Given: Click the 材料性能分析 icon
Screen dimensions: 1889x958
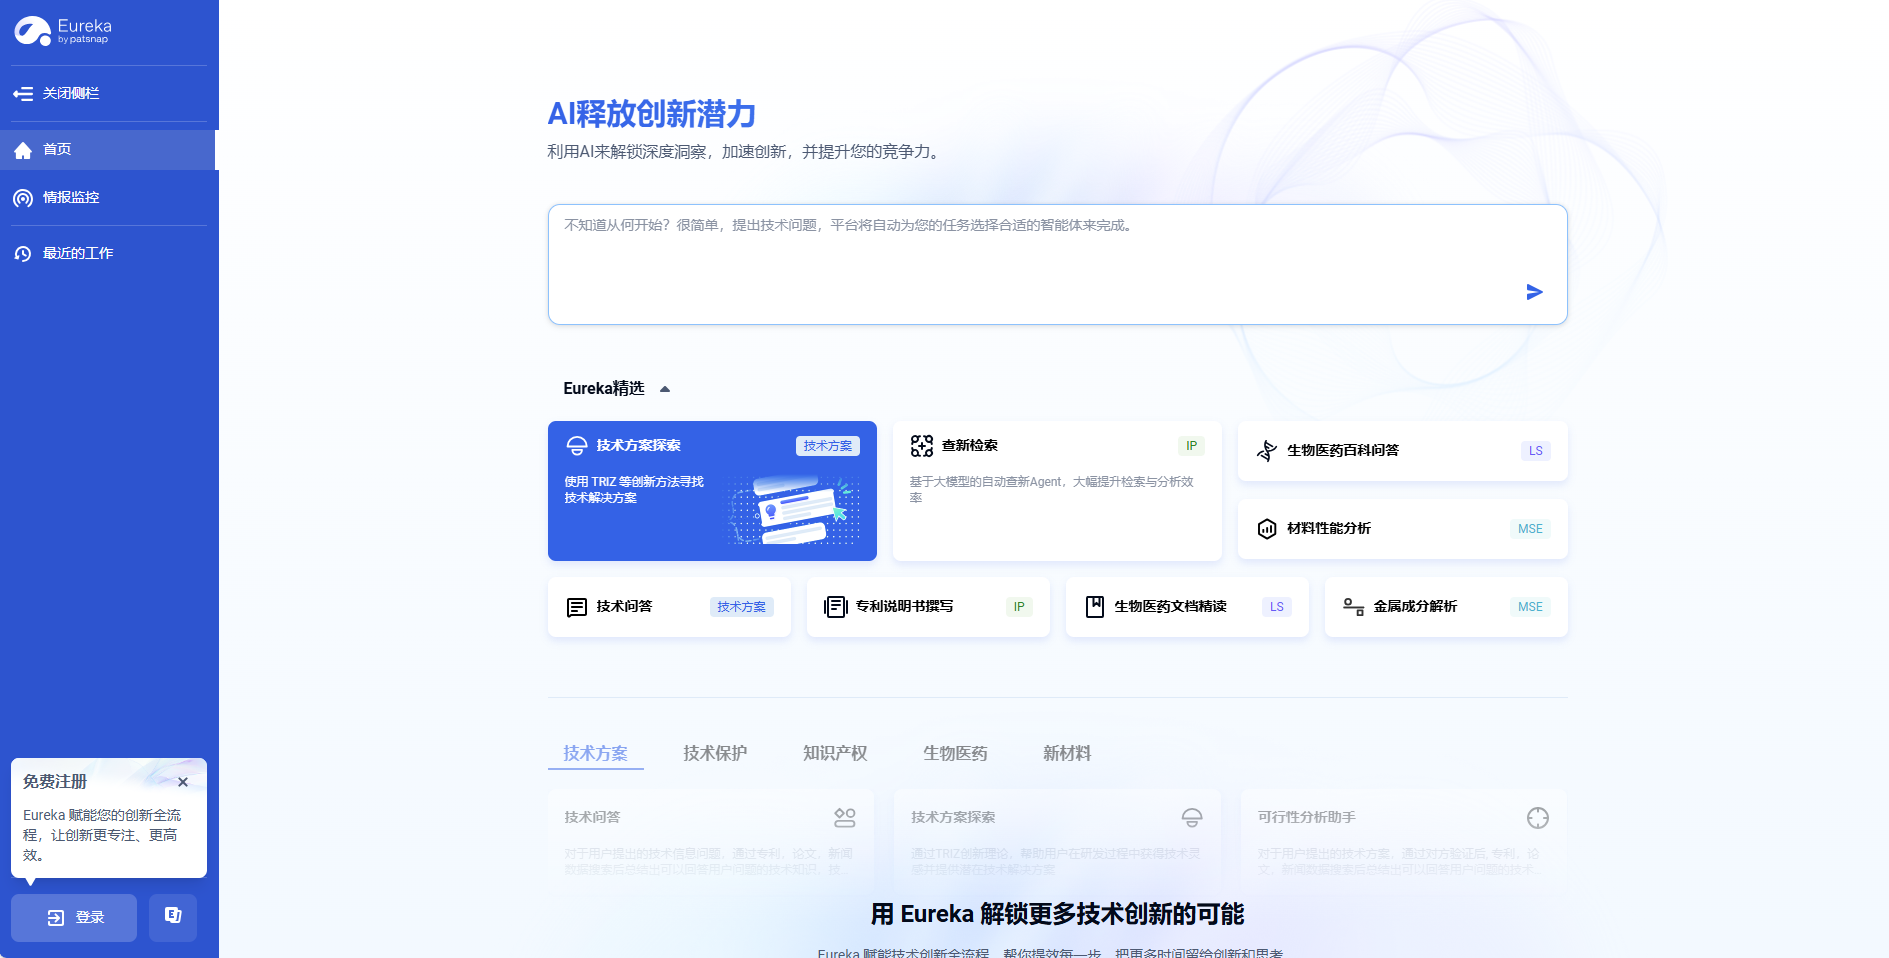Looking at the screenshot, I should pos(1267,529).
